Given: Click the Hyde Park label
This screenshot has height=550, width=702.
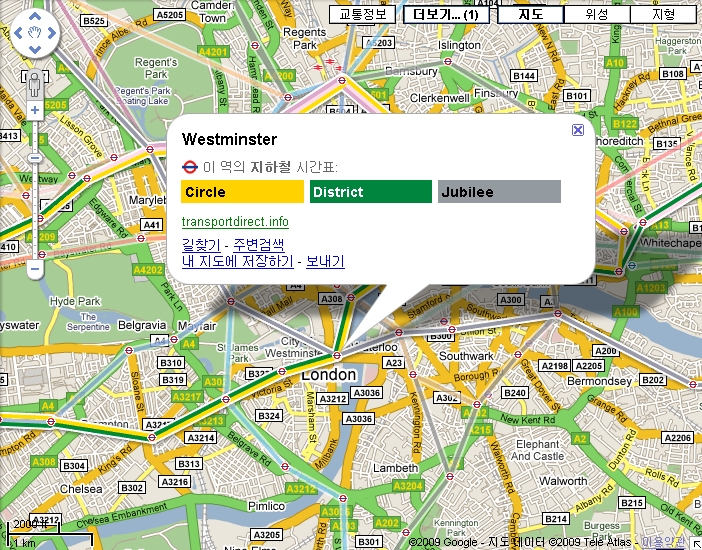Looking at the screenshot, I should pyautogui.click(x=75, y=301).
